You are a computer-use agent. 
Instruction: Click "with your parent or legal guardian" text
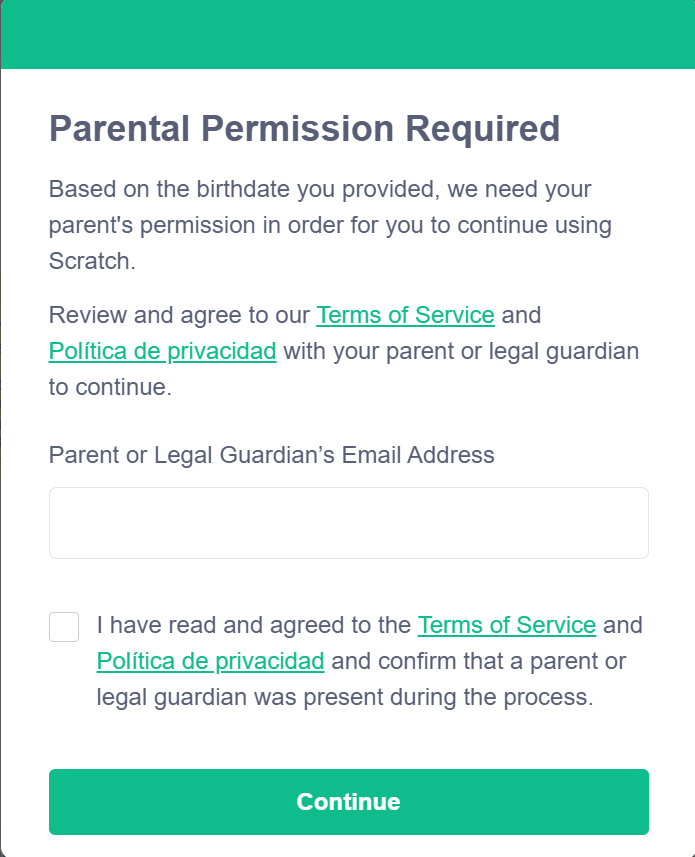[461, 351]
